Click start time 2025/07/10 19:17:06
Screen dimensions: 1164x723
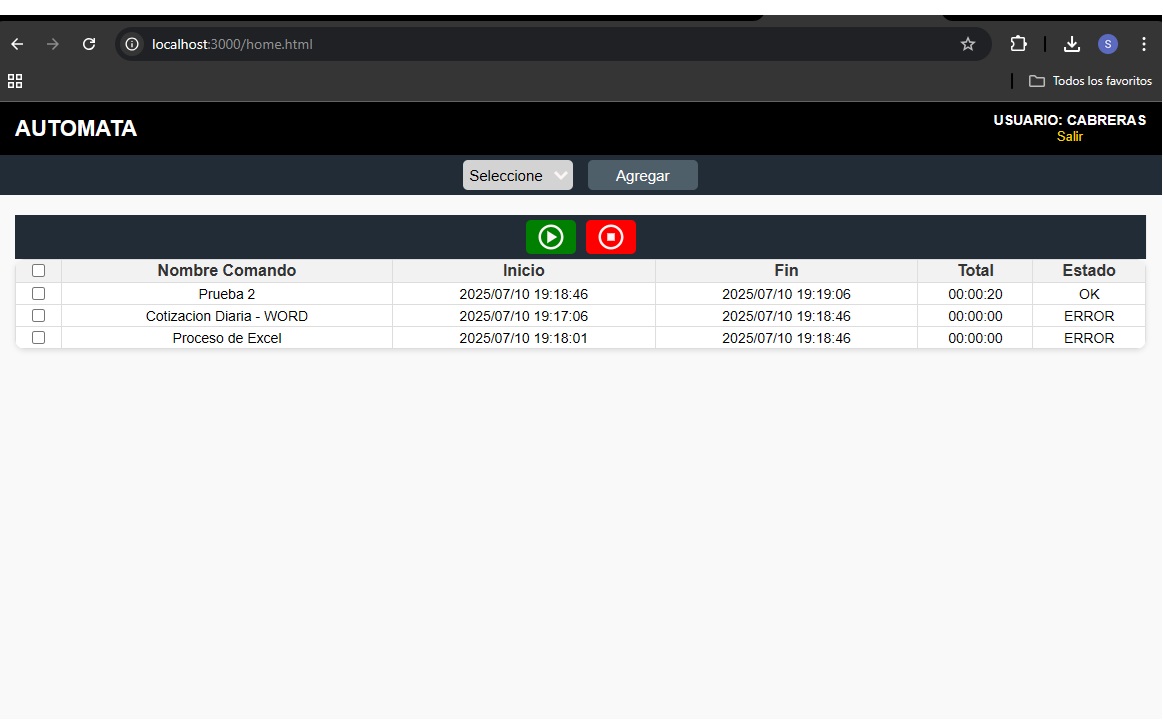pos(523,316)
